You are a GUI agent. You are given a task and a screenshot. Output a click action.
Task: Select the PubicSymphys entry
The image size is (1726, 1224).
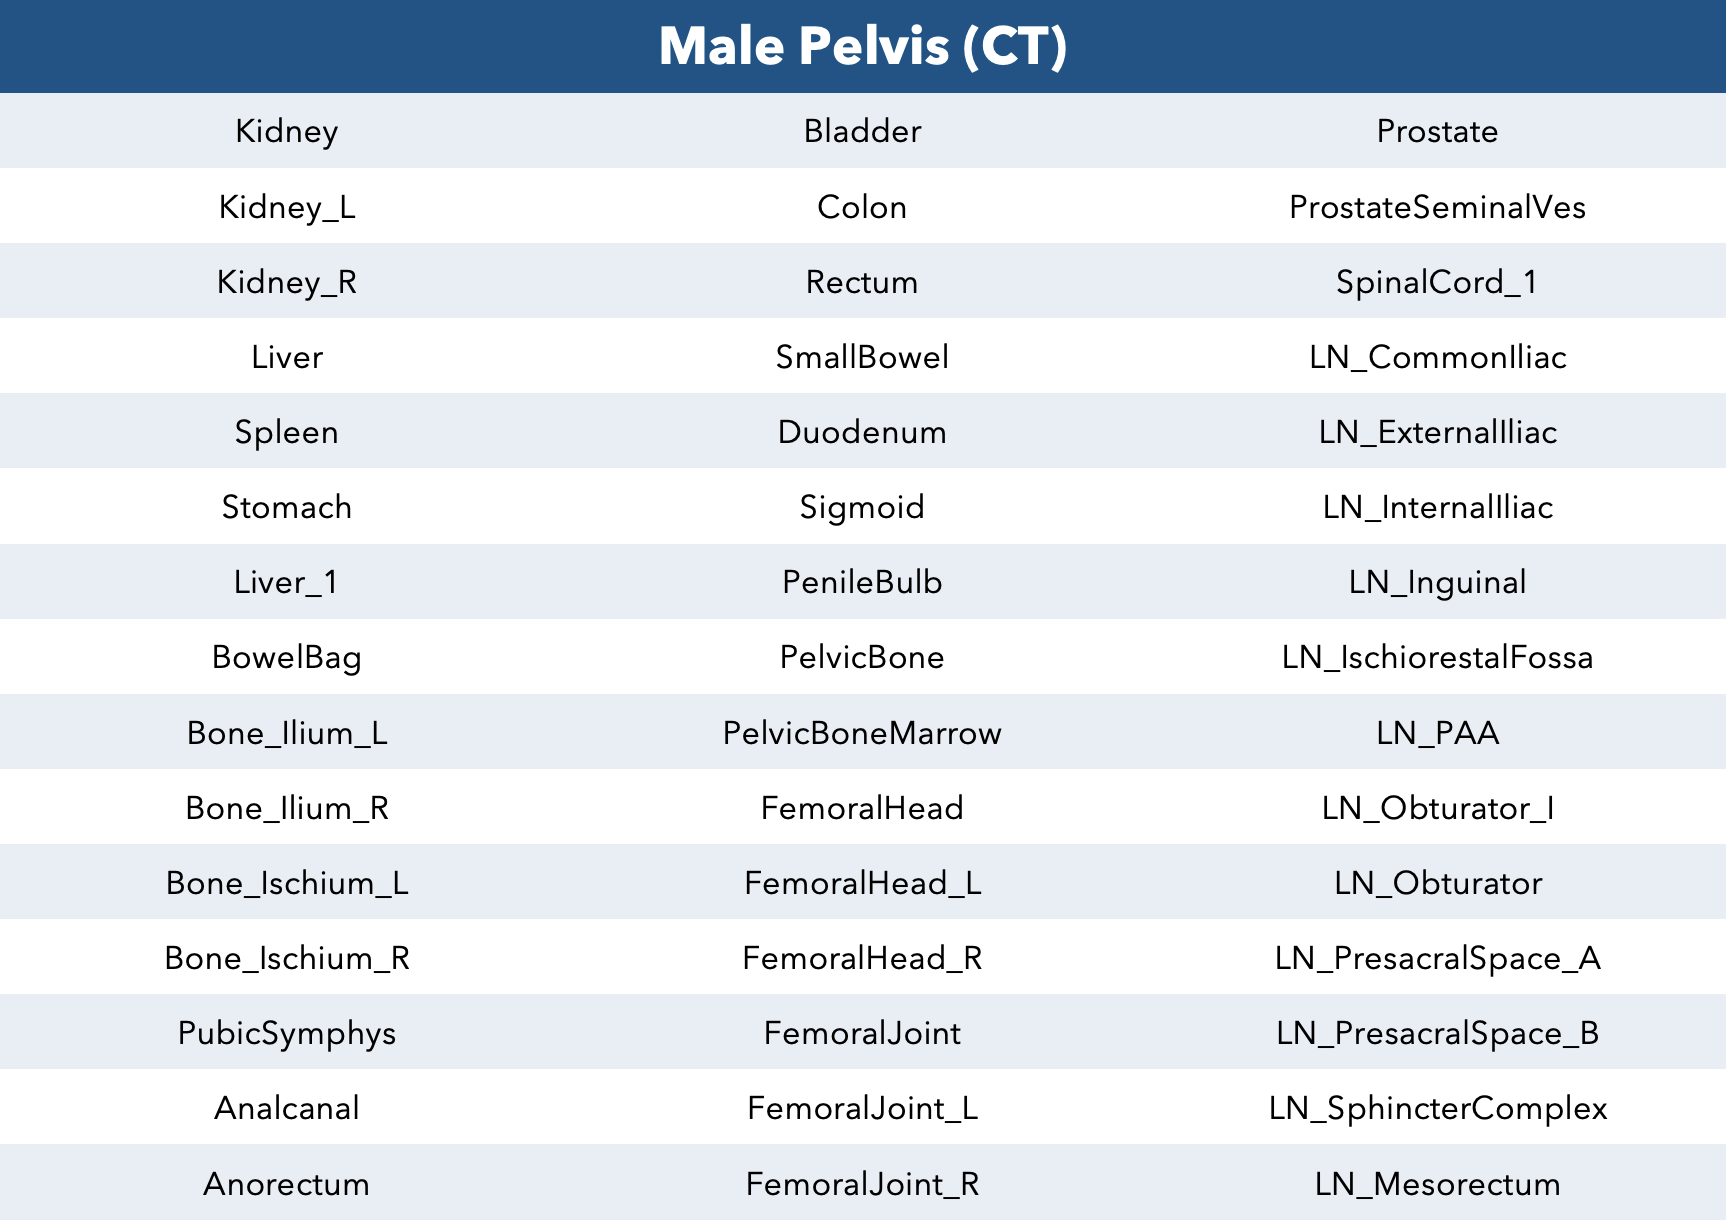click(287, 1033)
